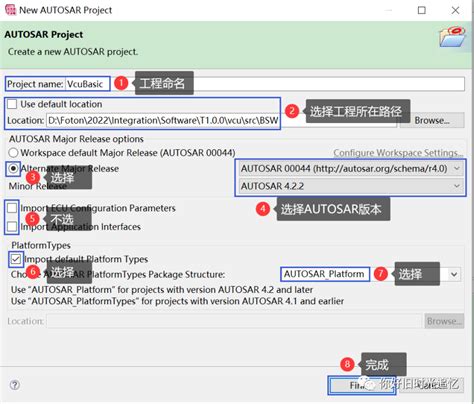
Task: Check Import ECU Configuration Parameters
Action: coord(12,208)
